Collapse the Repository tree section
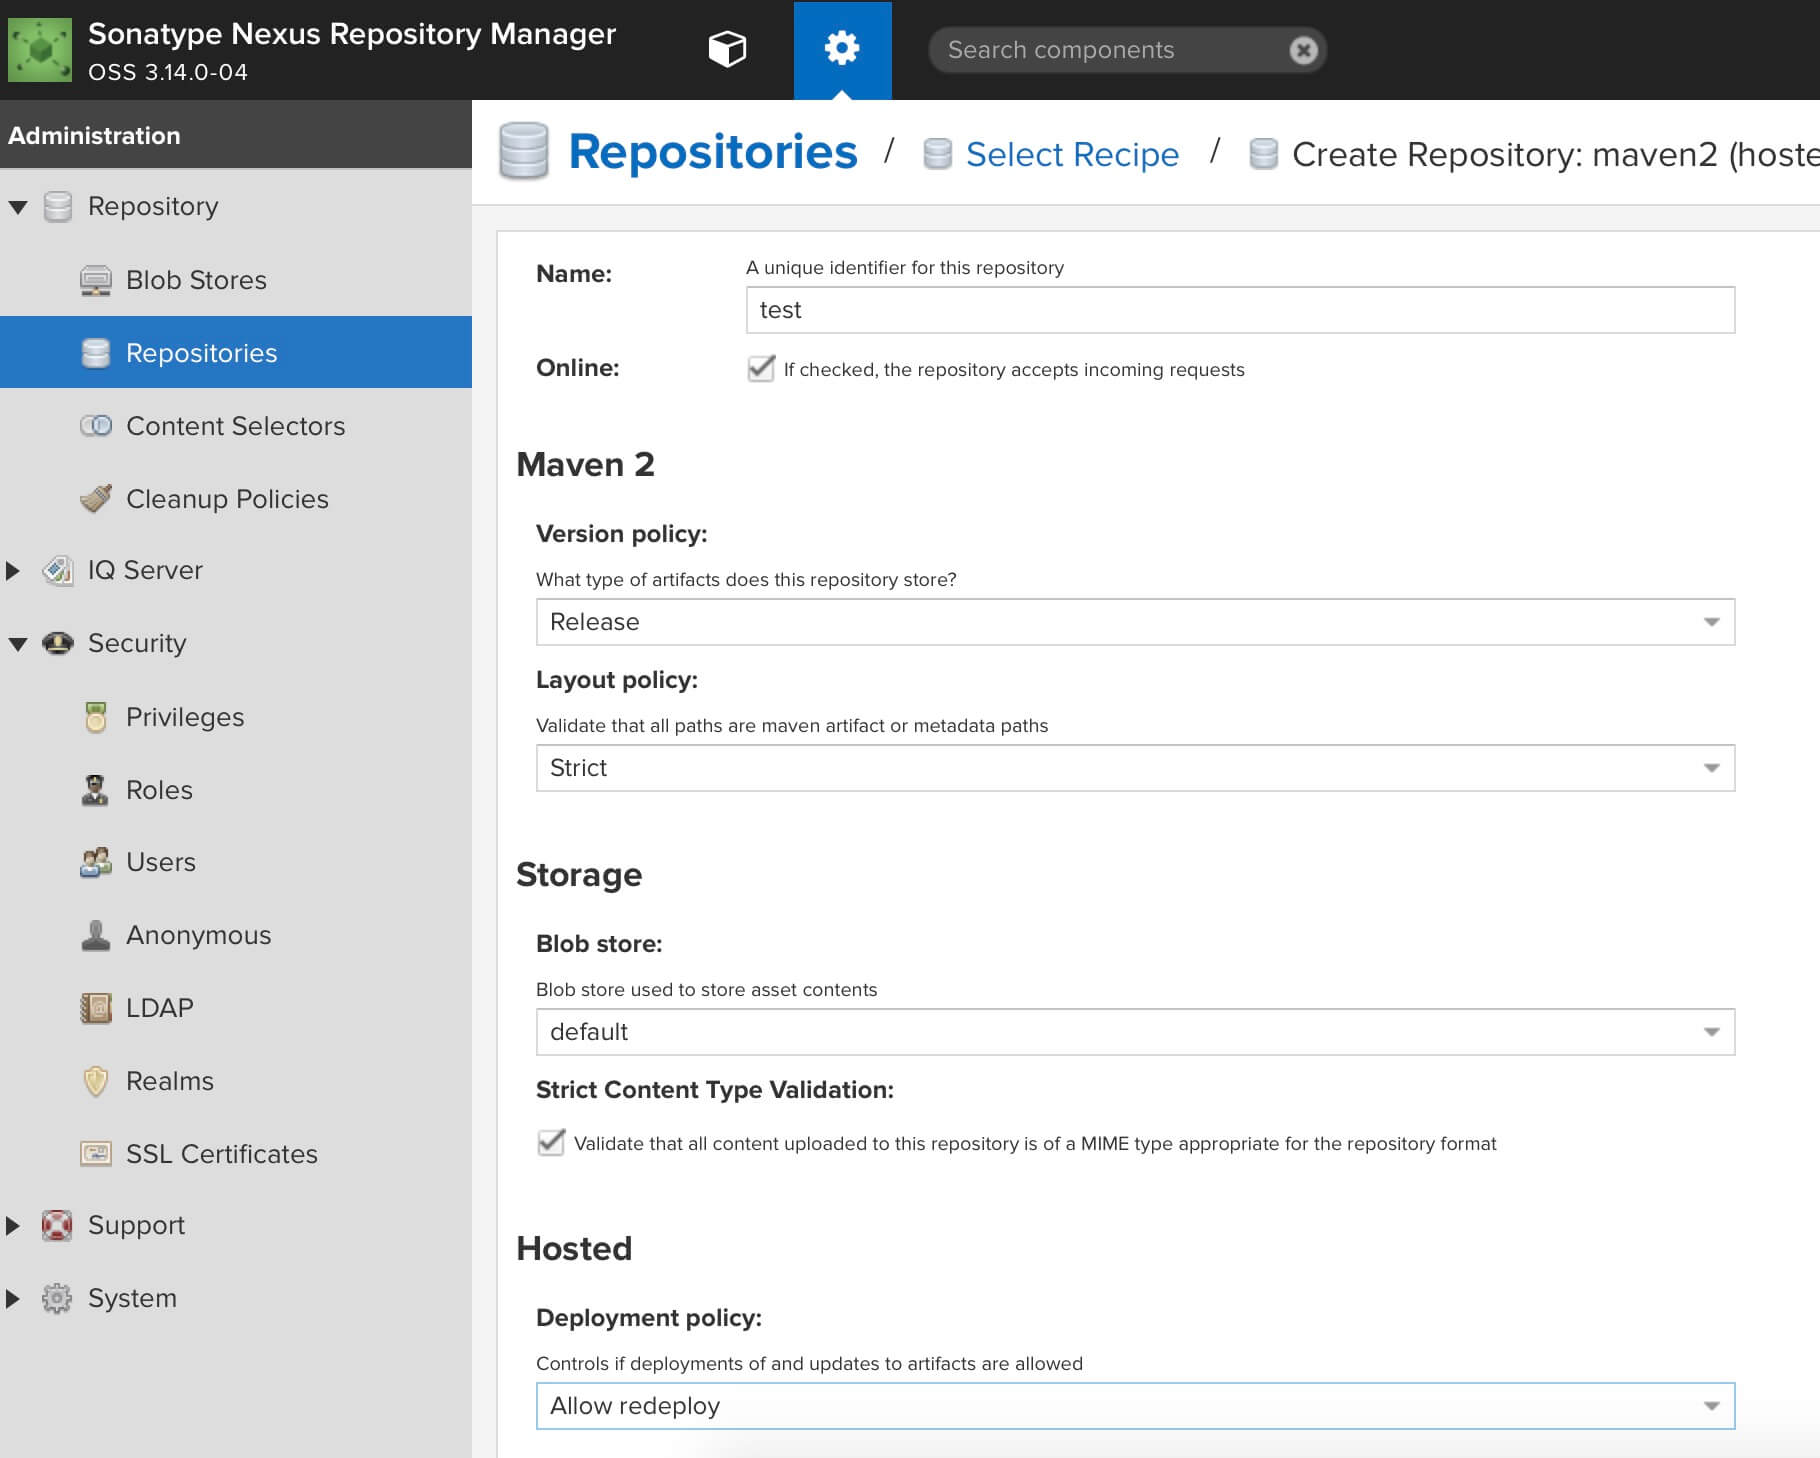Viewport: 1820px width, 1458px height. coord(18,207)
